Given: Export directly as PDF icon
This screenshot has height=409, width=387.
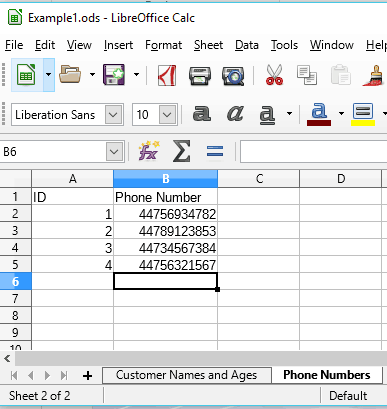Looking at the screenshot, I should click(x=167, y=75).
